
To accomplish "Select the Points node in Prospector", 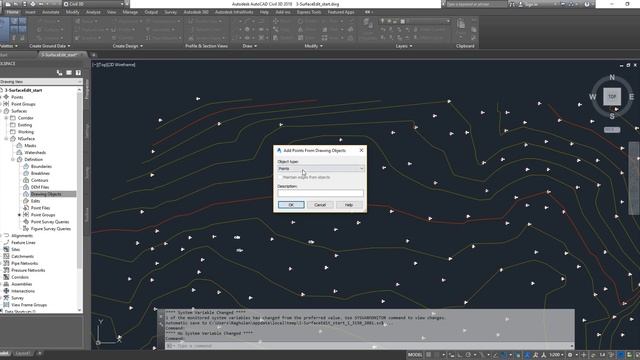I will click(x=17, y=97).
